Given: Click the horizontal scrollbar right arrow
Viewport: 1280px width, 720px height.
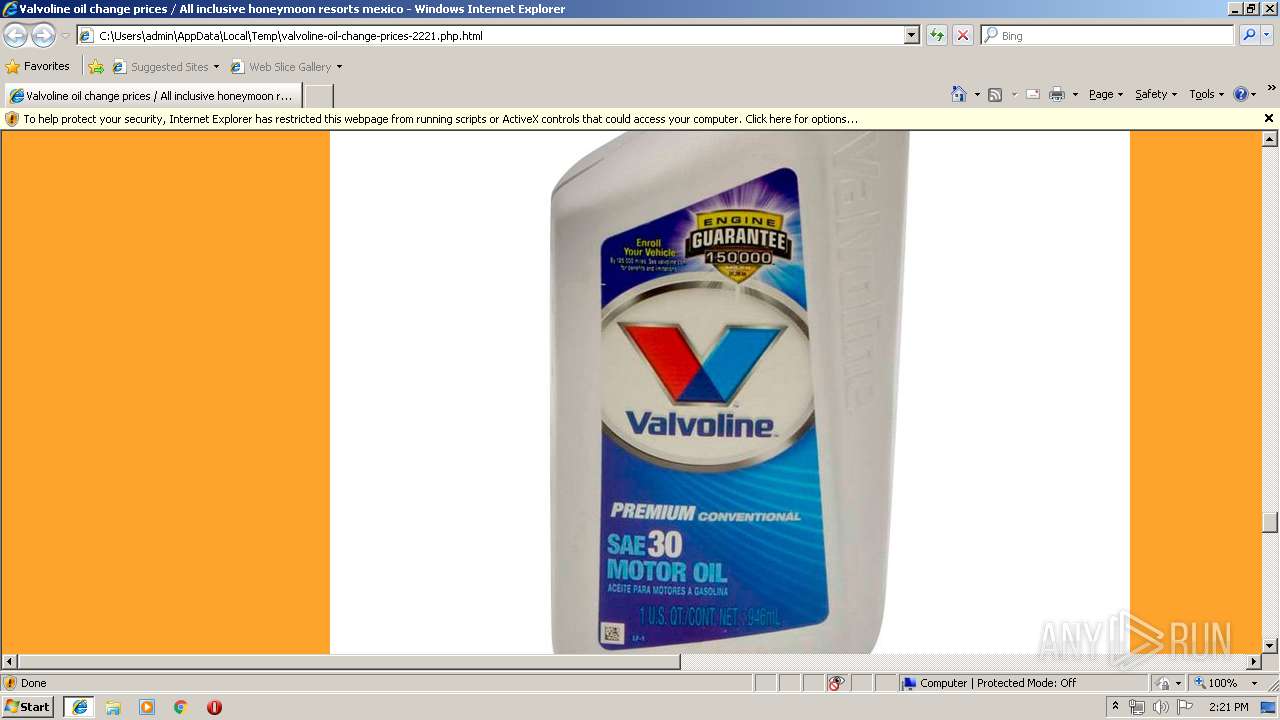Looking at the screenshot, I should [x=1253, y=662].
